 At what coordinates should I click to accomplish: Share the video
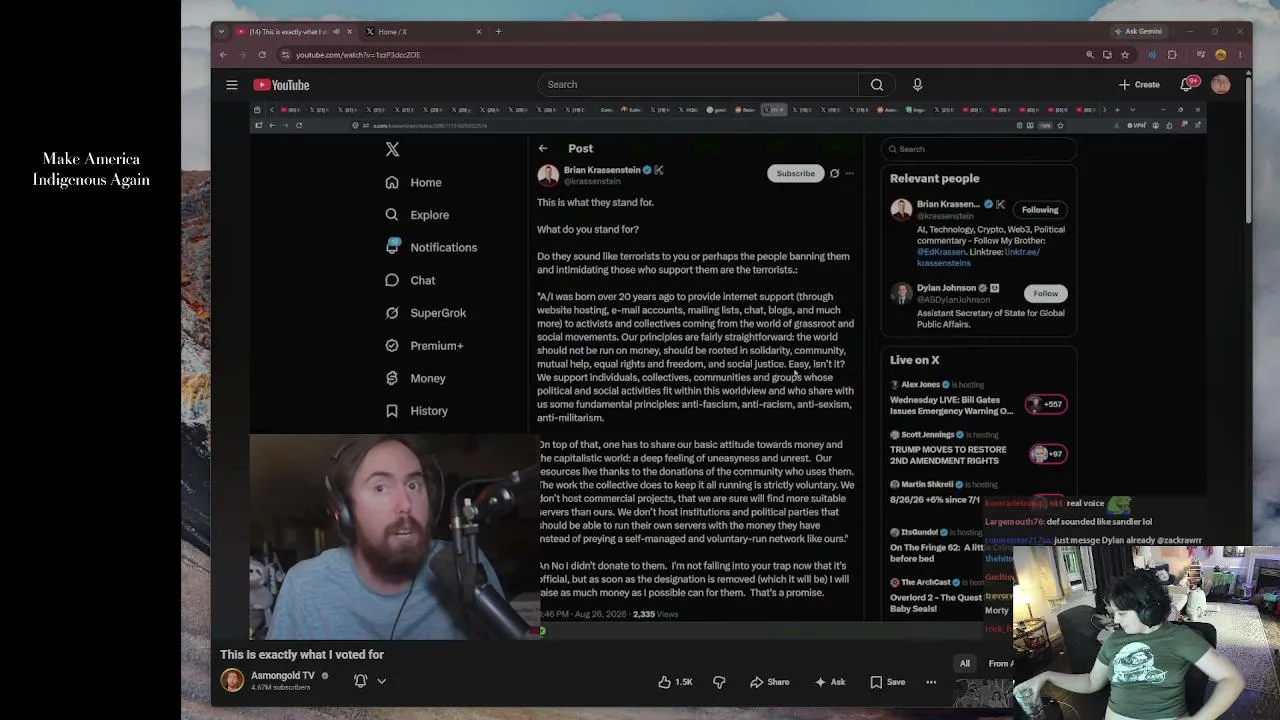tap(770, 682)
